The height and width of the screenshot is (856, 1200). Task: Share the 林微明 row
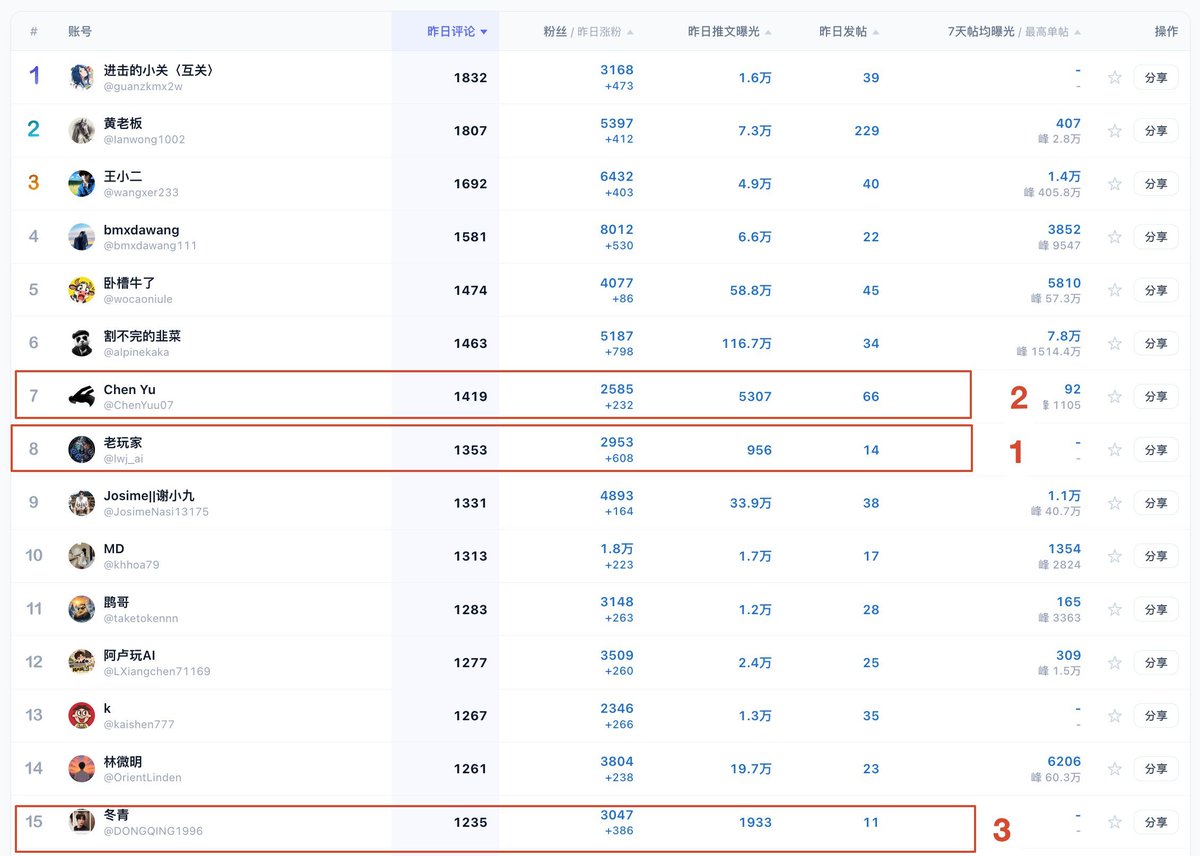click(x=1156, y=769)
